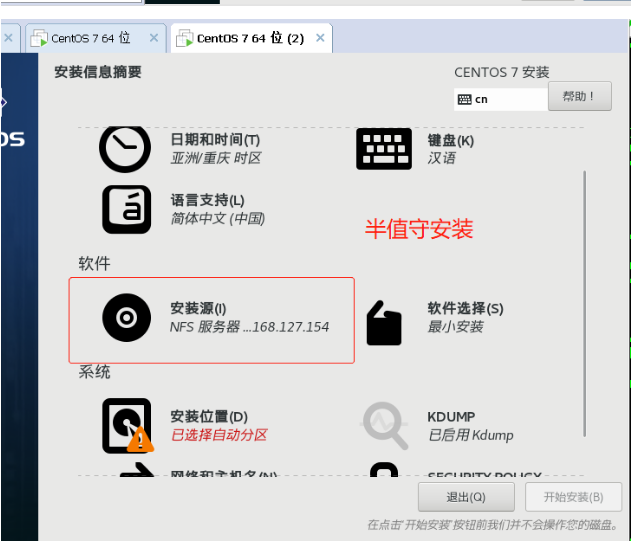Open the installation source disc icon
This screenshot has height=546, width=632.
coord(127,318)
